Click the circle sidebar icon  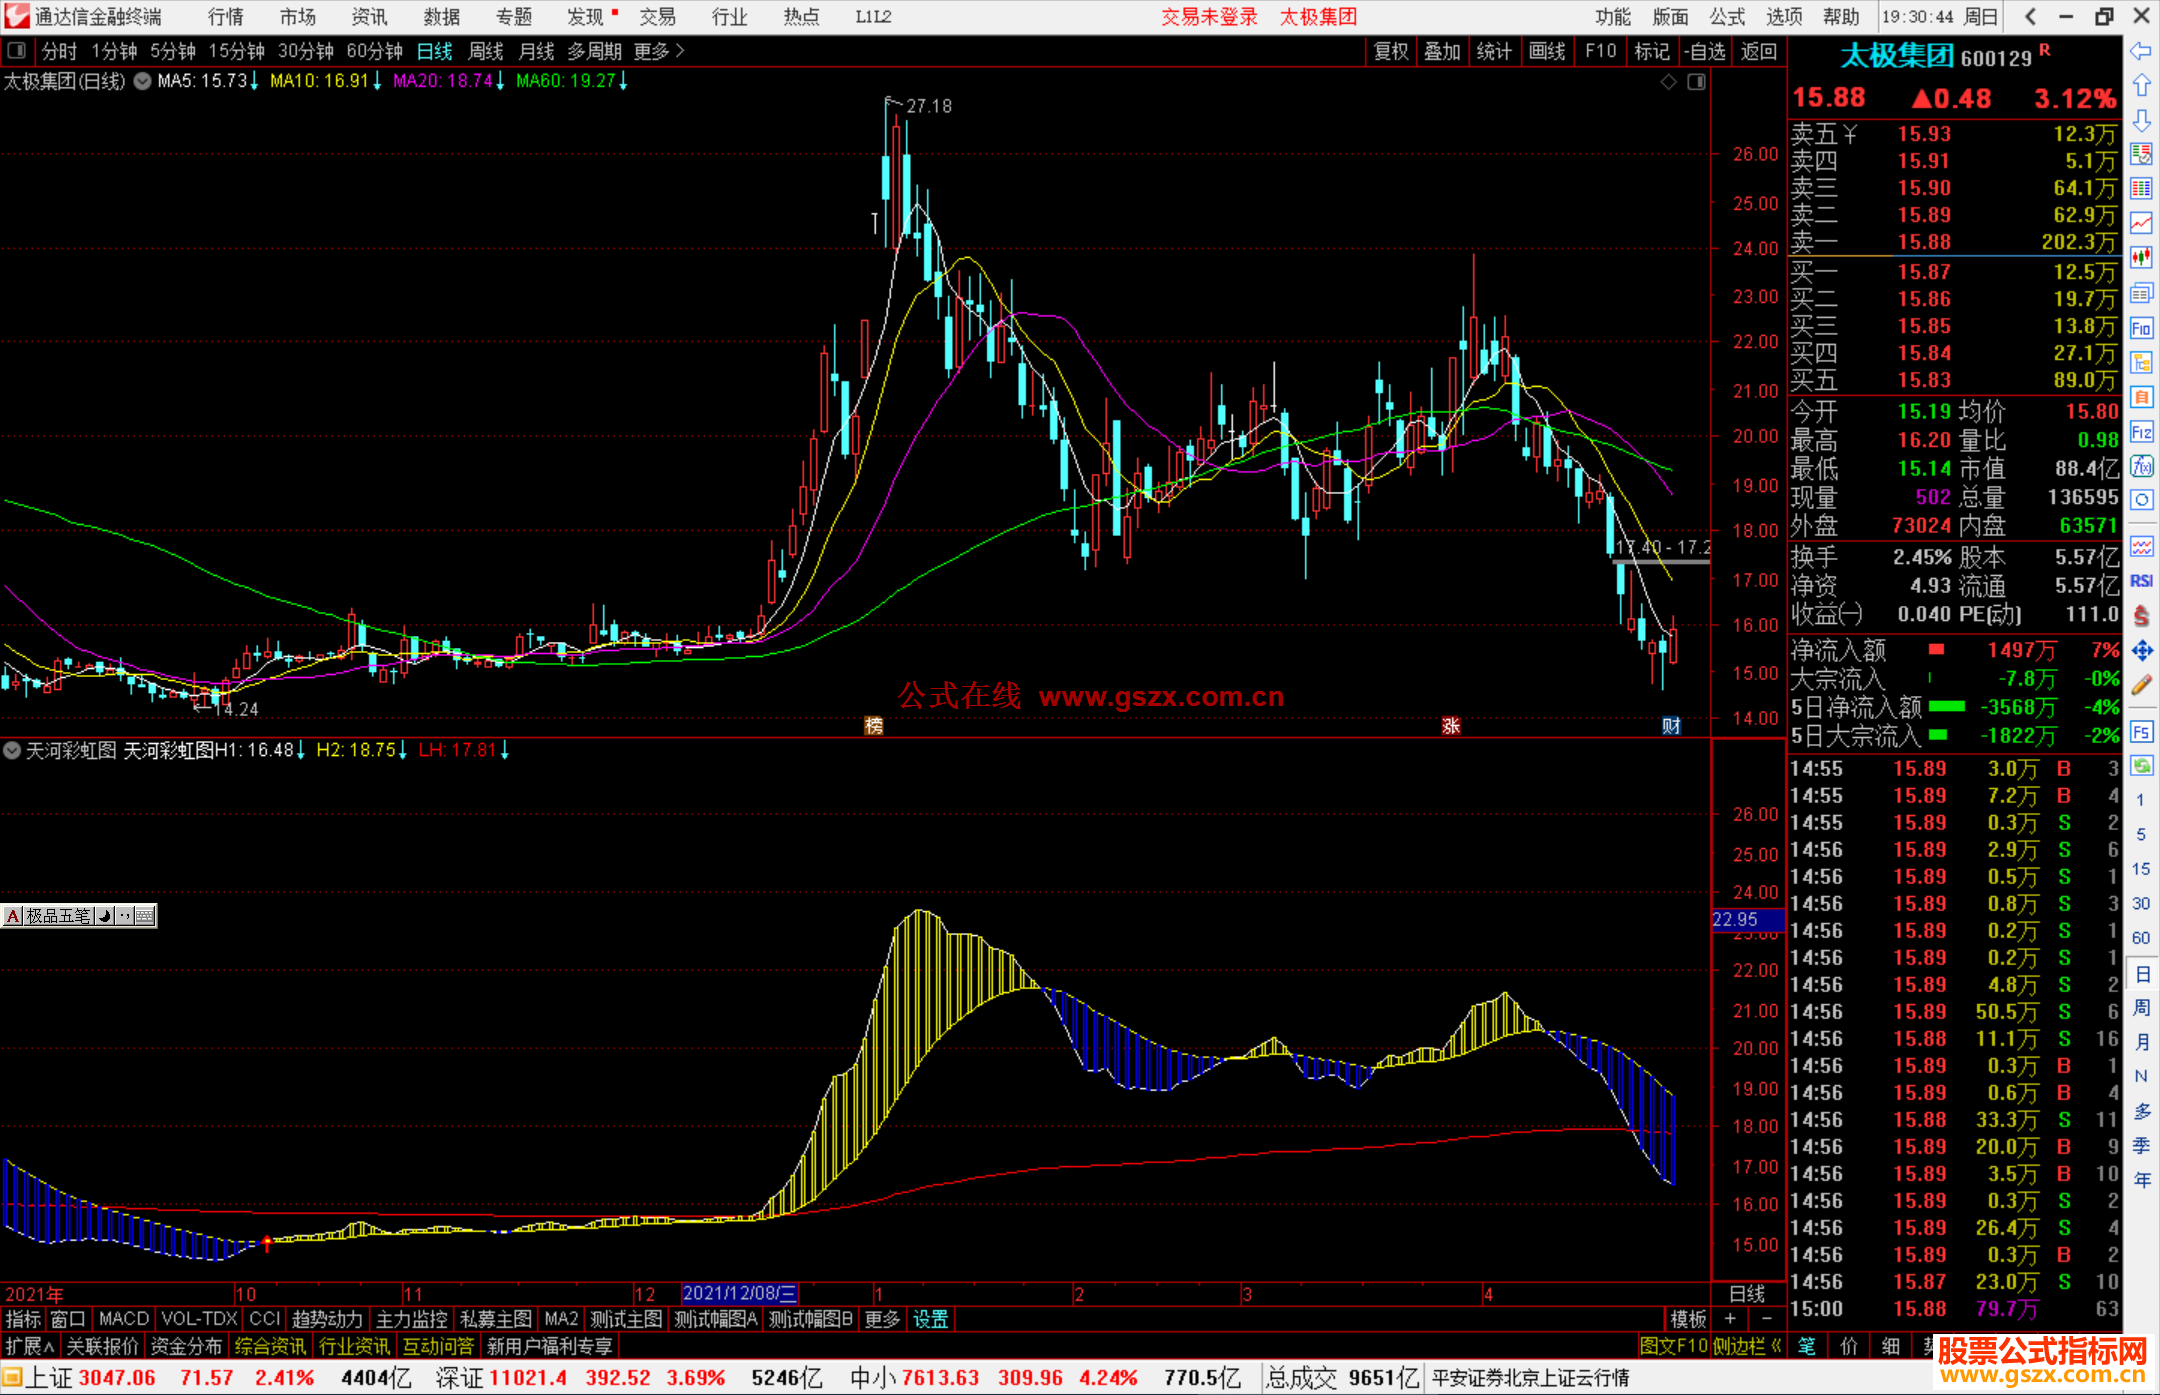pos(2141,500)
